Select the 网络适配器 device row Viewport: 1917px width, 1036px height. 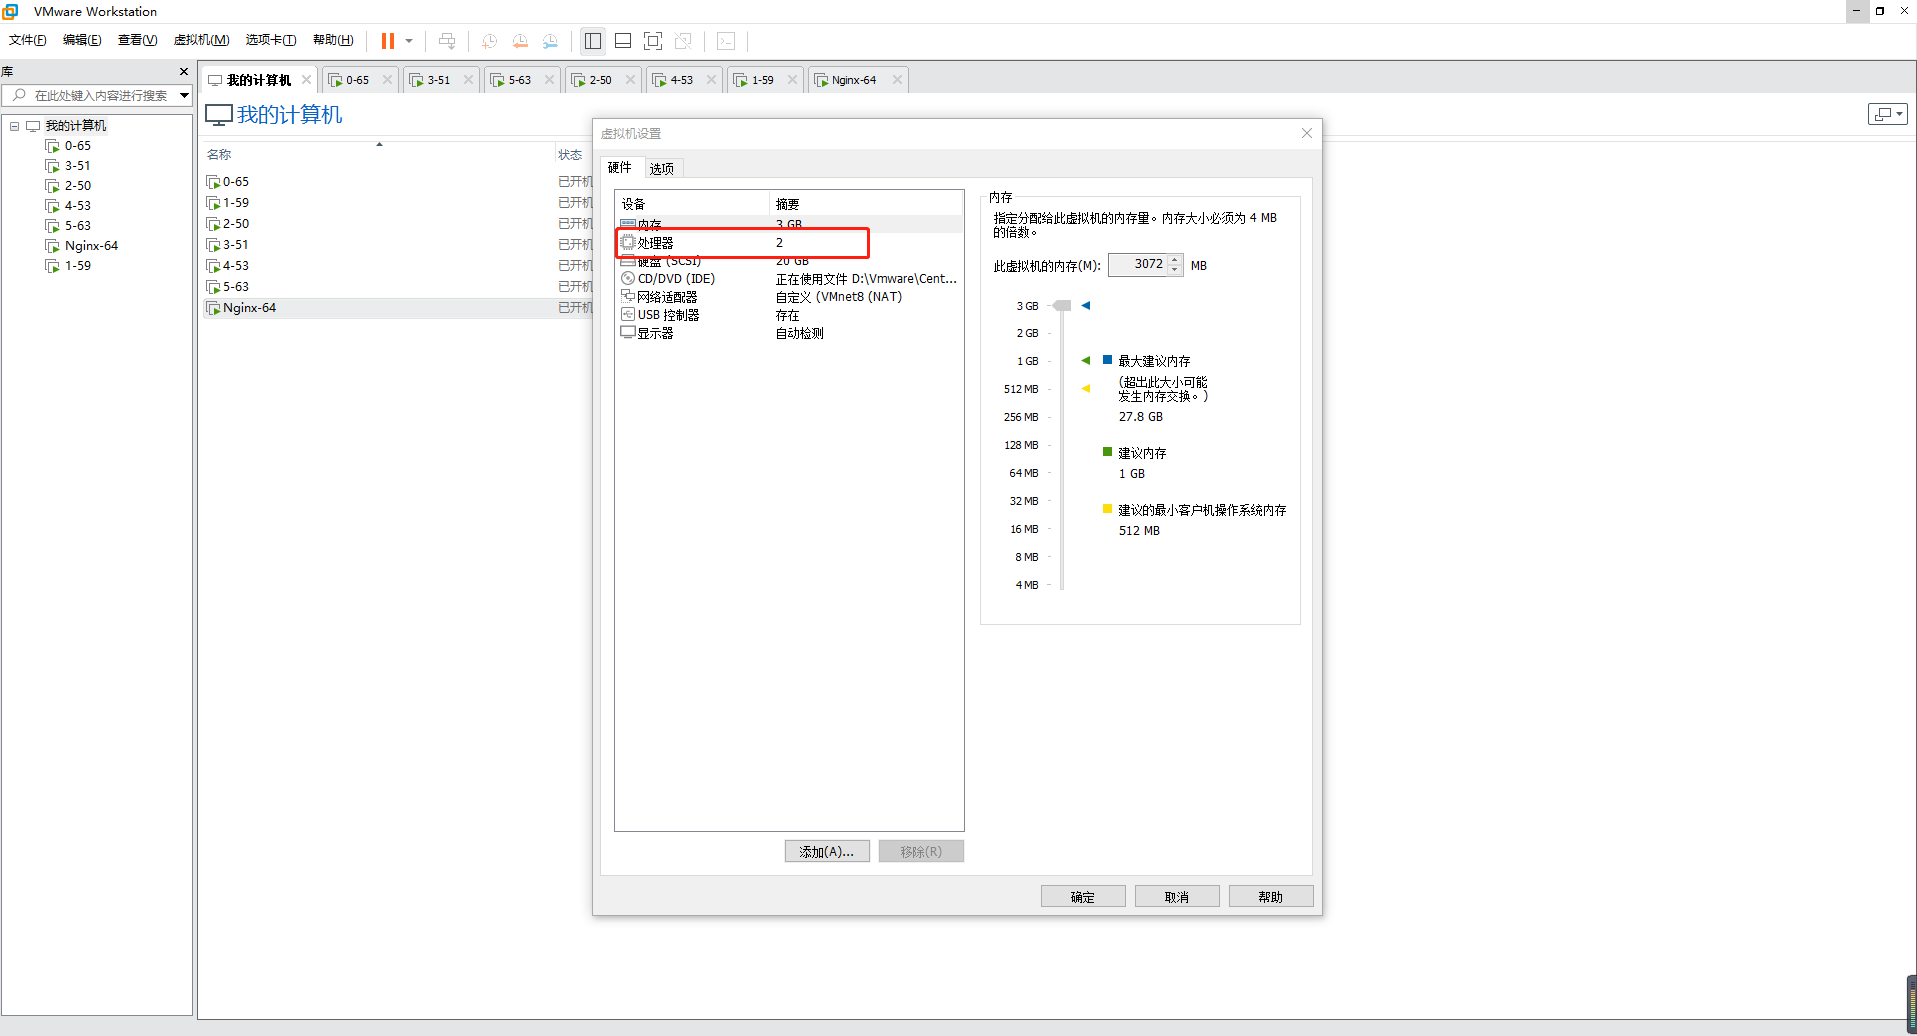[790, 297]
